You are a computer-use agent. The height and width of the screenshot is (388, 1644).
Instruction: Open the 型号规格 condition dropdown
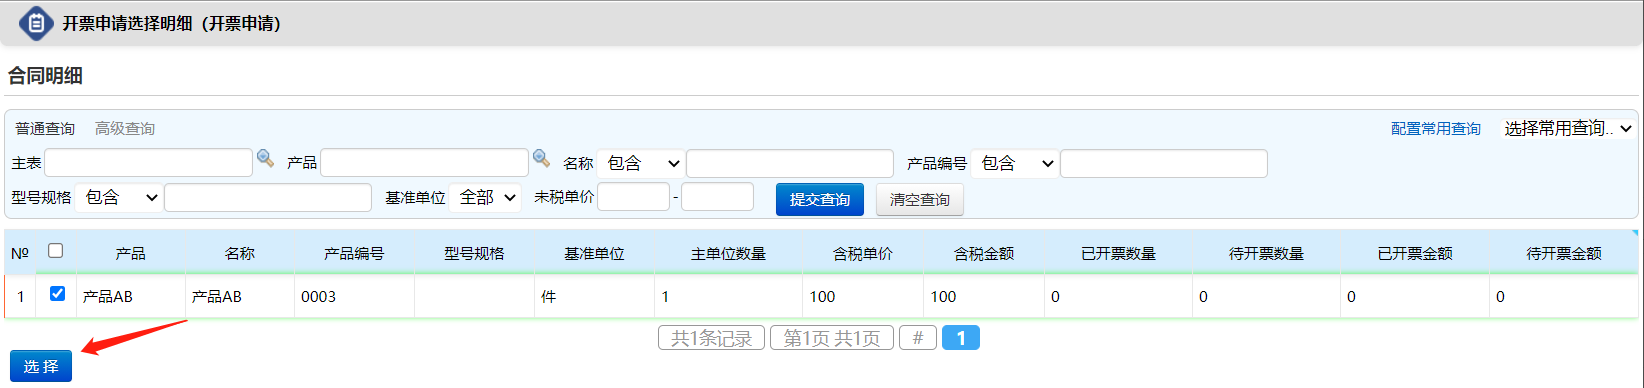tap(119, 198)
